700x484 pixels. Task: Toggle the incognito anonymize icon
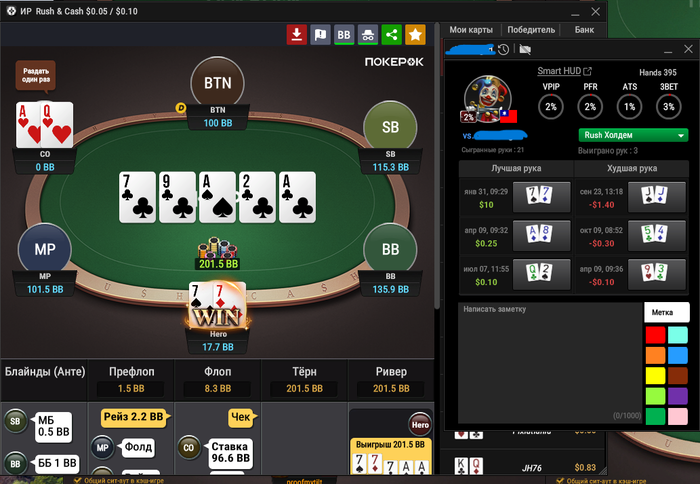(x=368, y=34)
